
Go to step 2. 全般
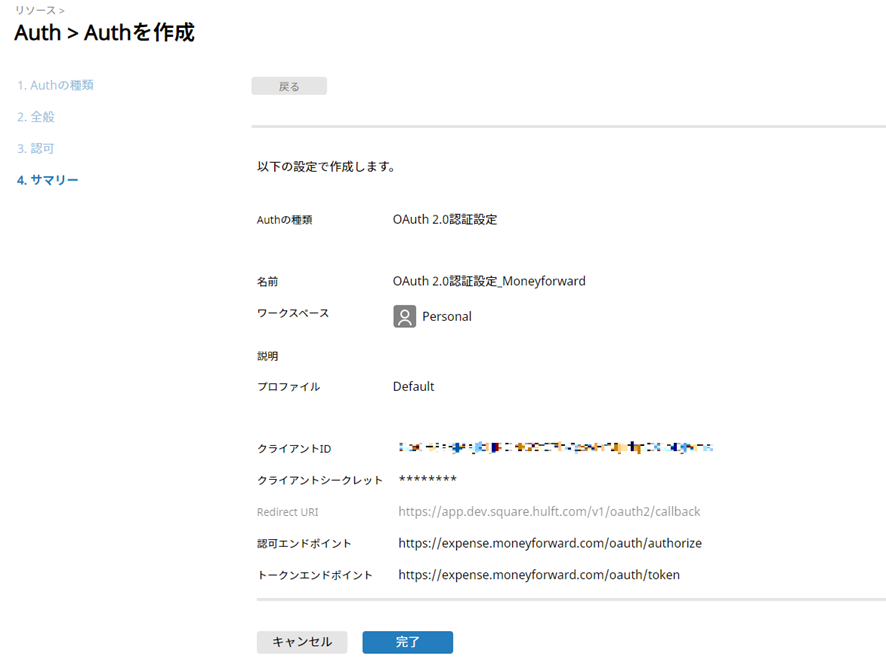[36, 117]
